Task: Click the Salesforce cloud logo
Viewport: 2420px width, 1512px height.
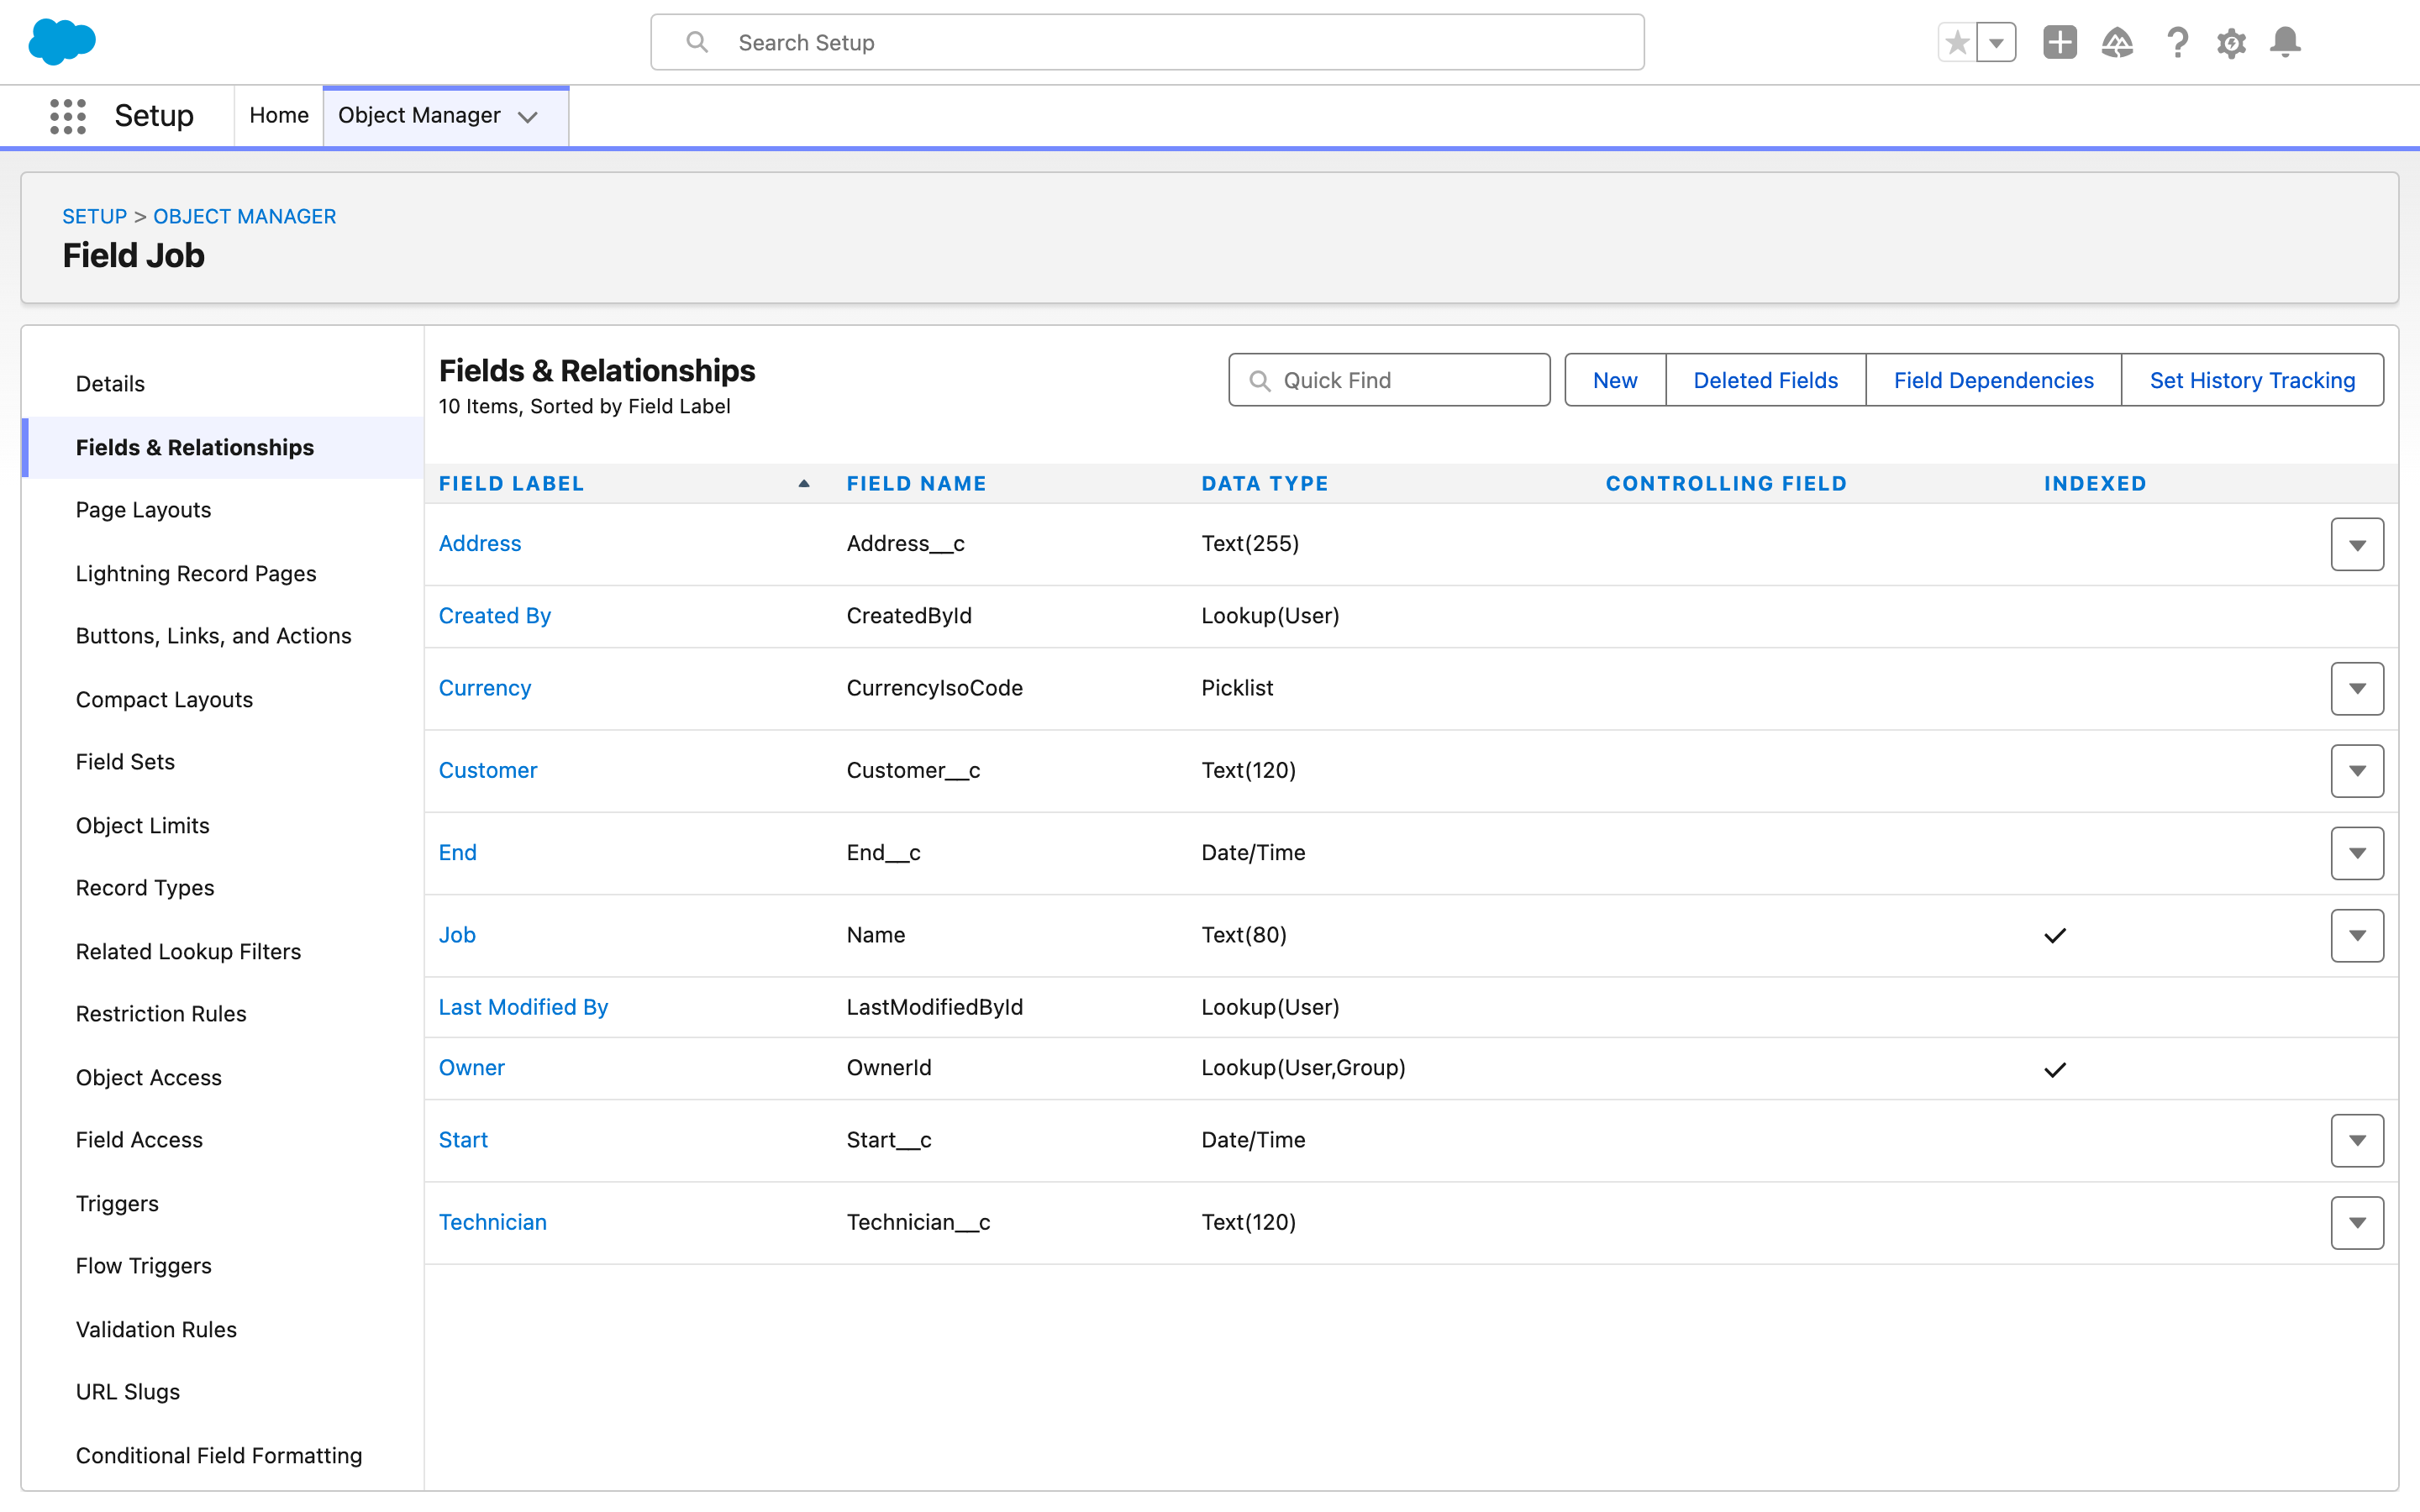Action: click(62, 42)
